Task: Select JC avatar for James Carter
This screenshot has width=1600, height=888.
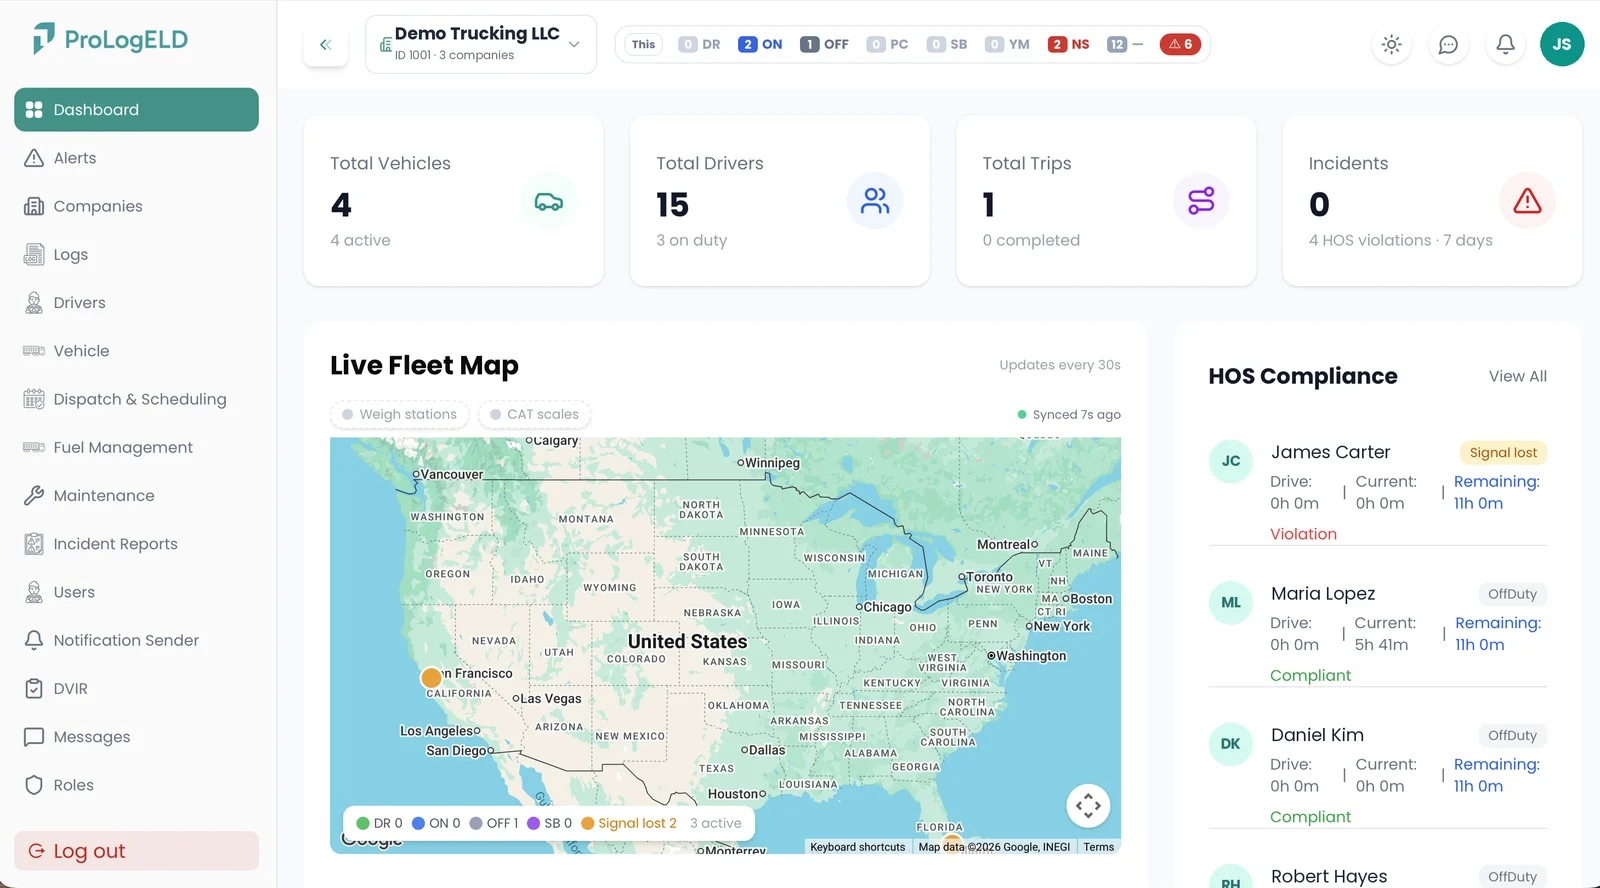Action: click(x=1231, y=461)
